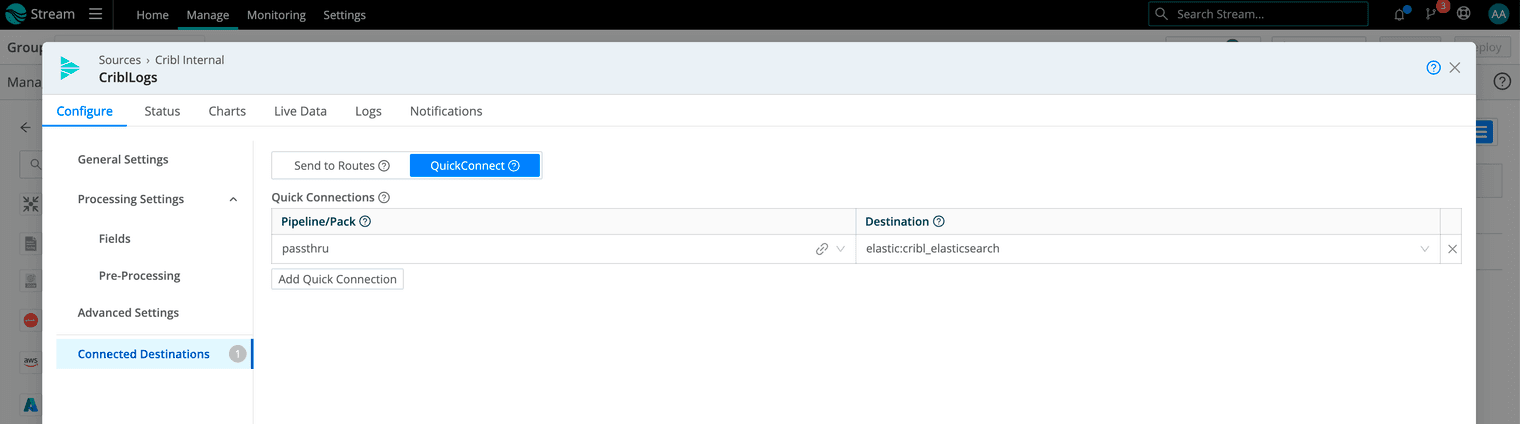Click the Add Quick Connection button
This screenshot has width=1520, height=424.
point(337,279)
